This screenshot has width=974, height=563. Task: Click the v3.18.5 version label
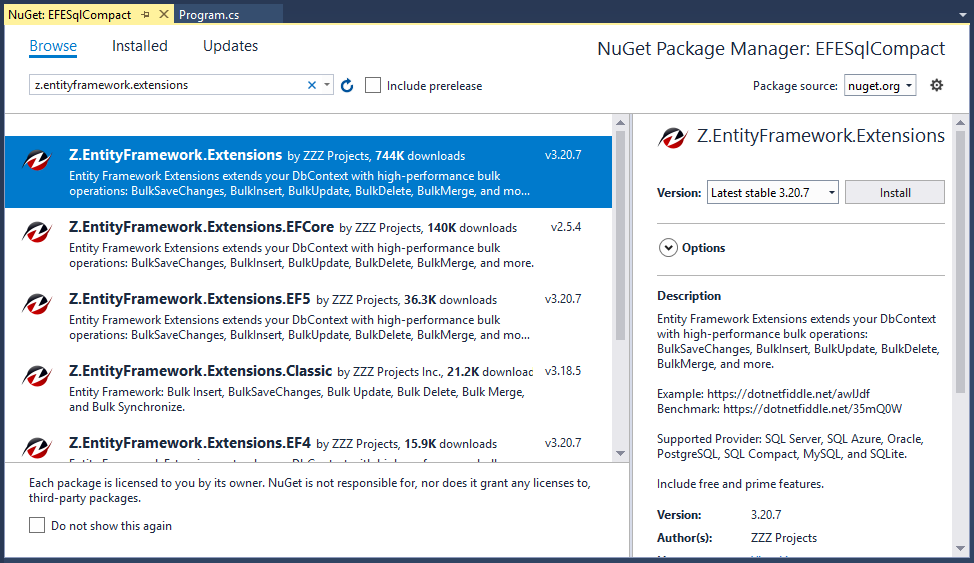pos(563,371)
